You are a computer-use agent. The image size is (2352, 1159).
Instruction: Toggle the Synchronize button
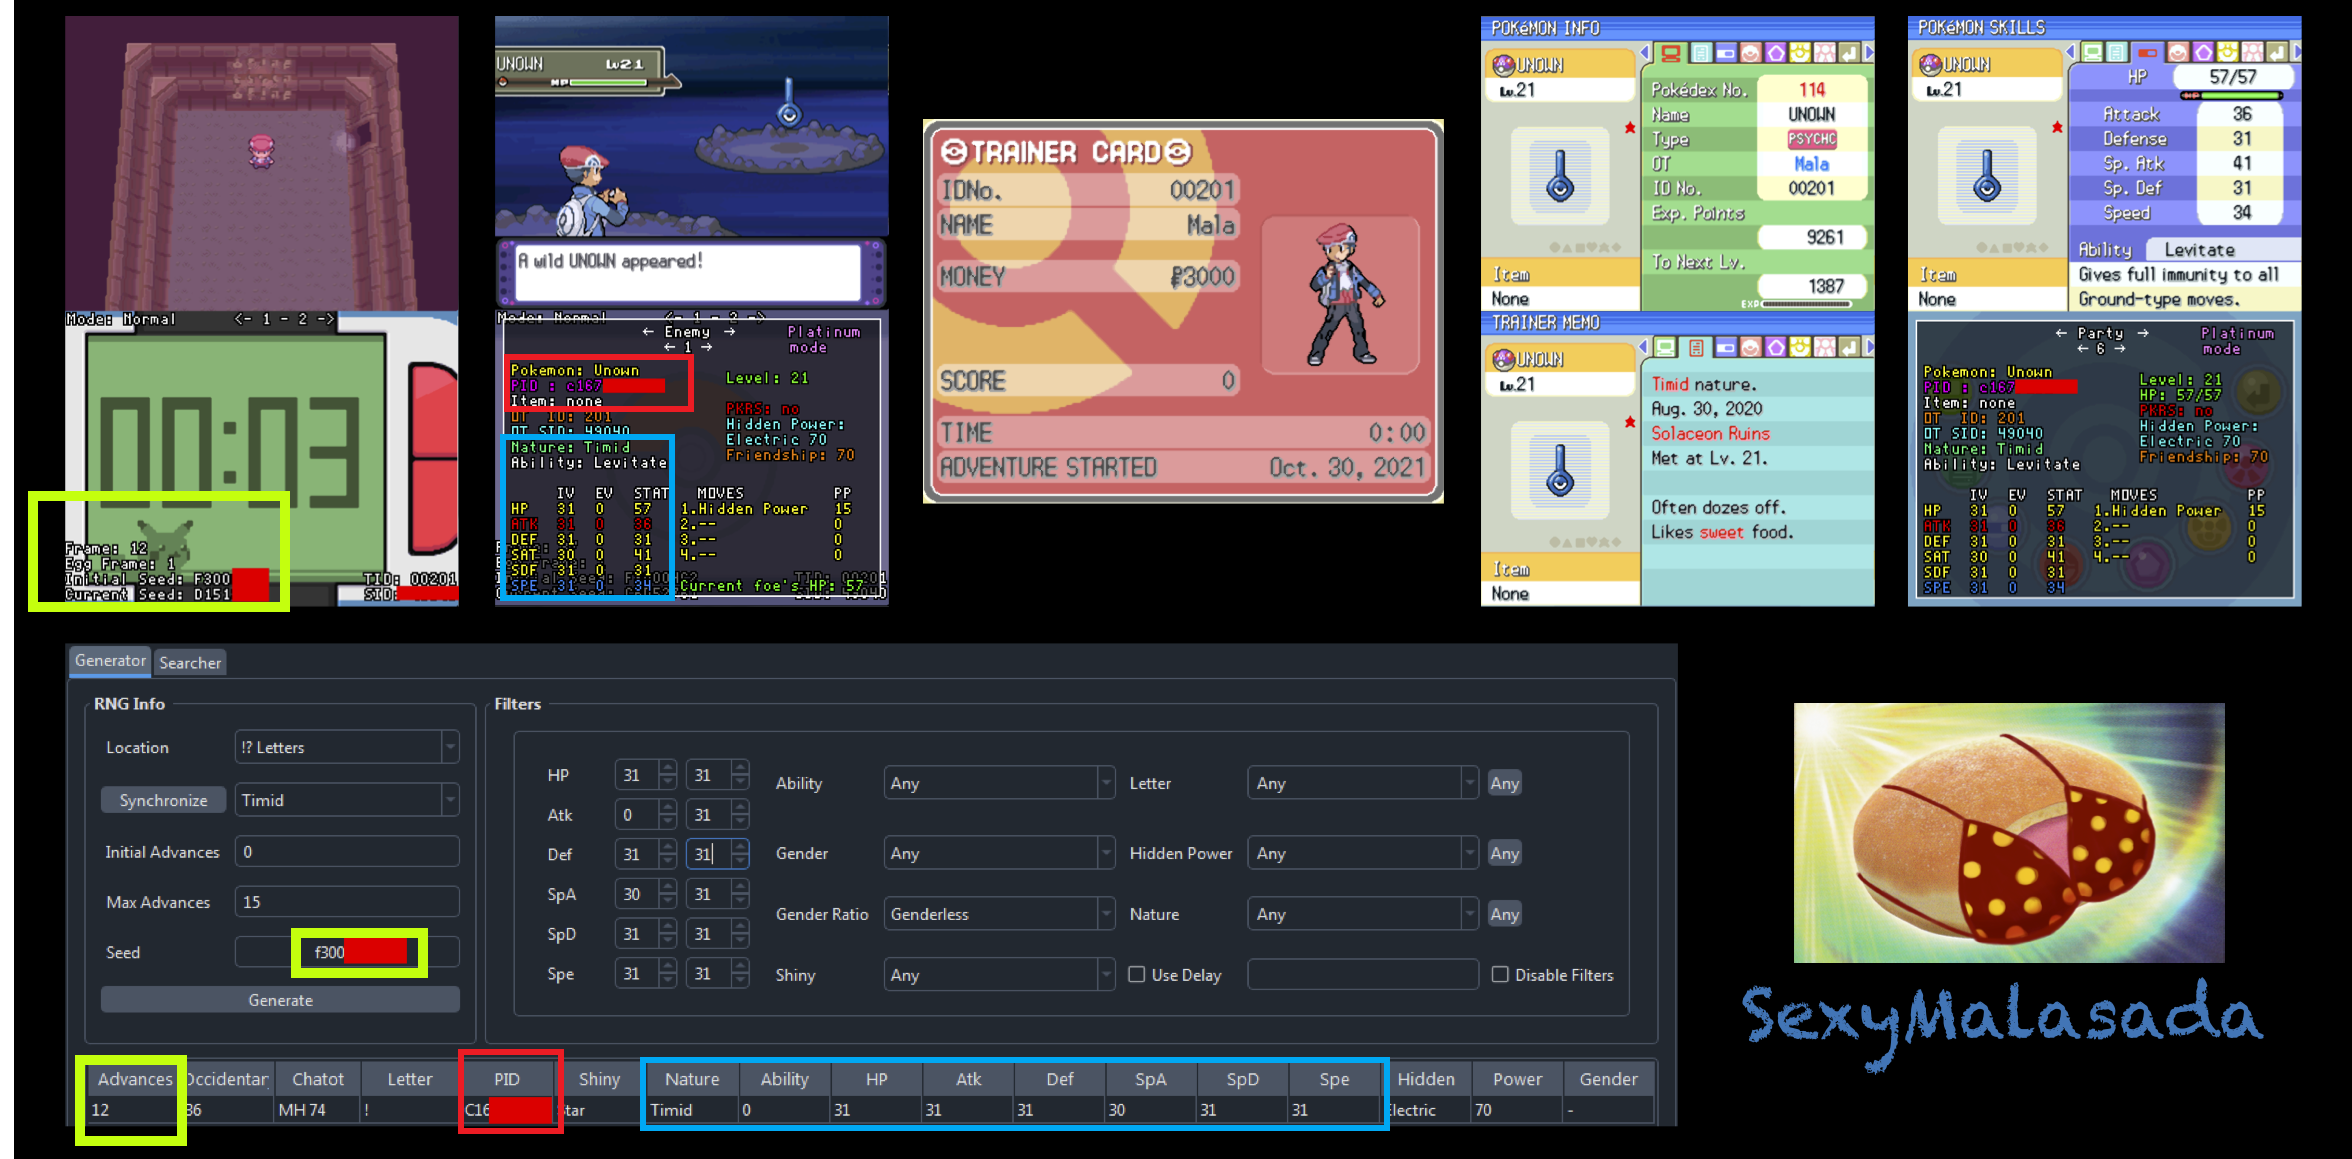163,800
